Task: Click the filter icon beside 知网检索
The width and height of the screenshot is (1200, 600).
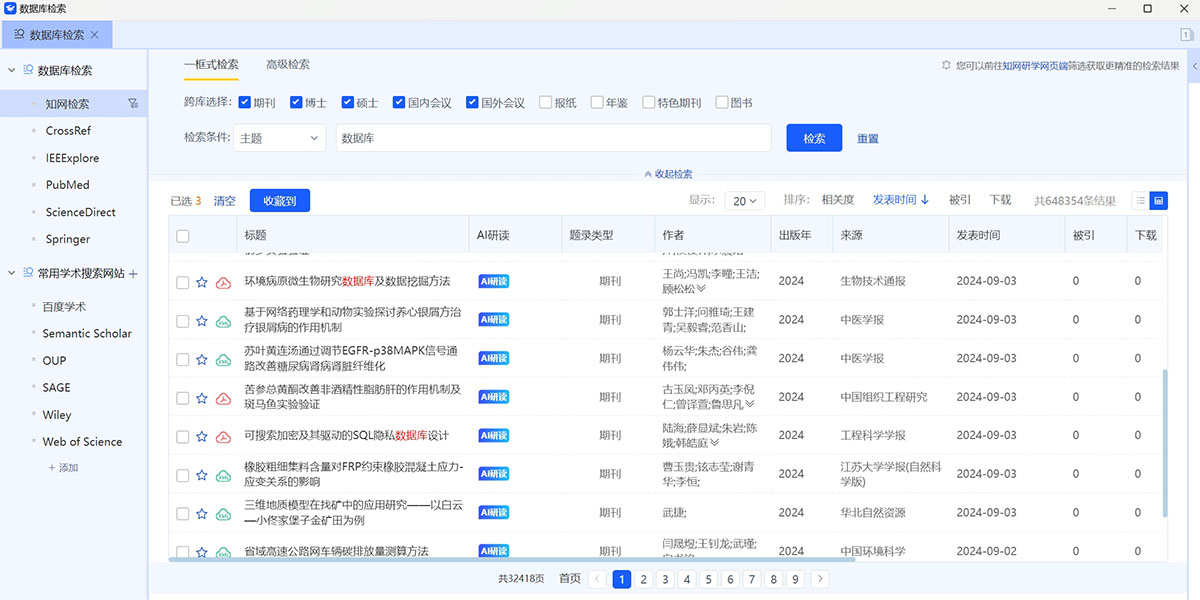Action: (x=133, y=103)
